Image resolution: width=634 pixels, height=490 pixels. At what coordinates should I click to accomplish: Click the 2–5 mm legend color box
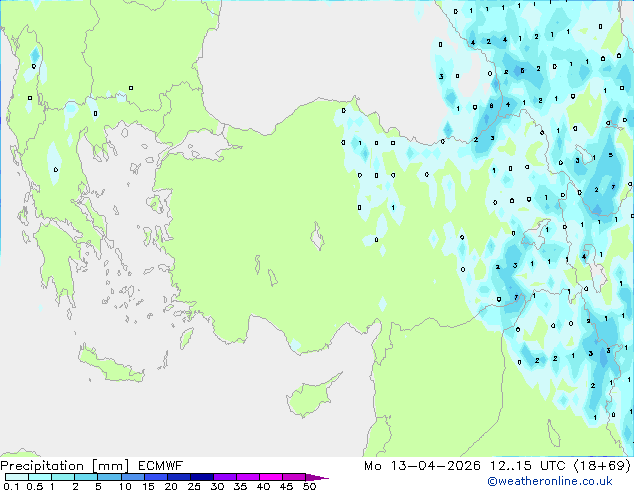(x=87, y=477)
